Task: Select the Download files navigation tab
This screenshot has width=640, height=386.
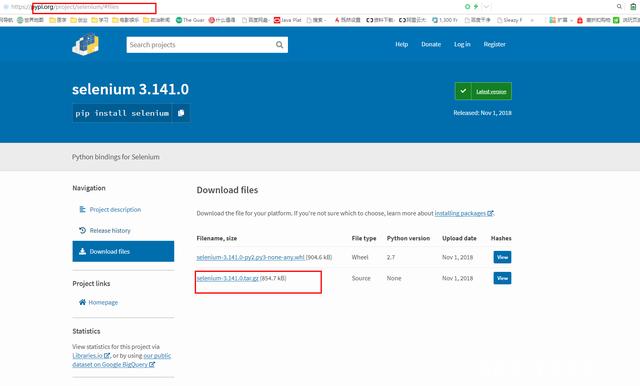Action: (123, 251)
